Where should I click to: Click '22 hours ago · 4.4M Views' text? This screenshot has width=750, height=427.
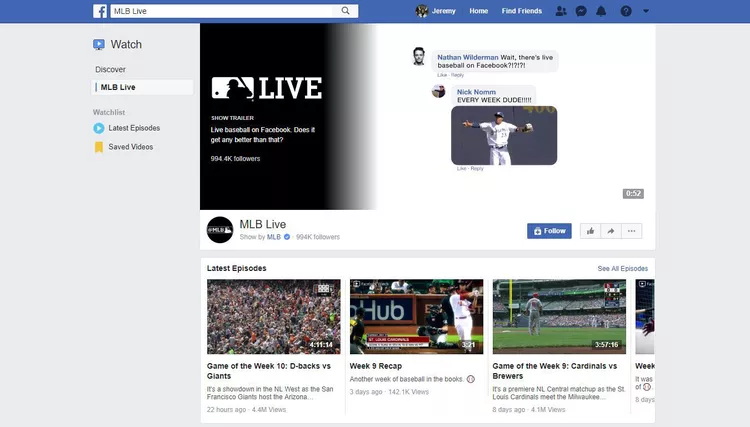(x=246, y=410)
